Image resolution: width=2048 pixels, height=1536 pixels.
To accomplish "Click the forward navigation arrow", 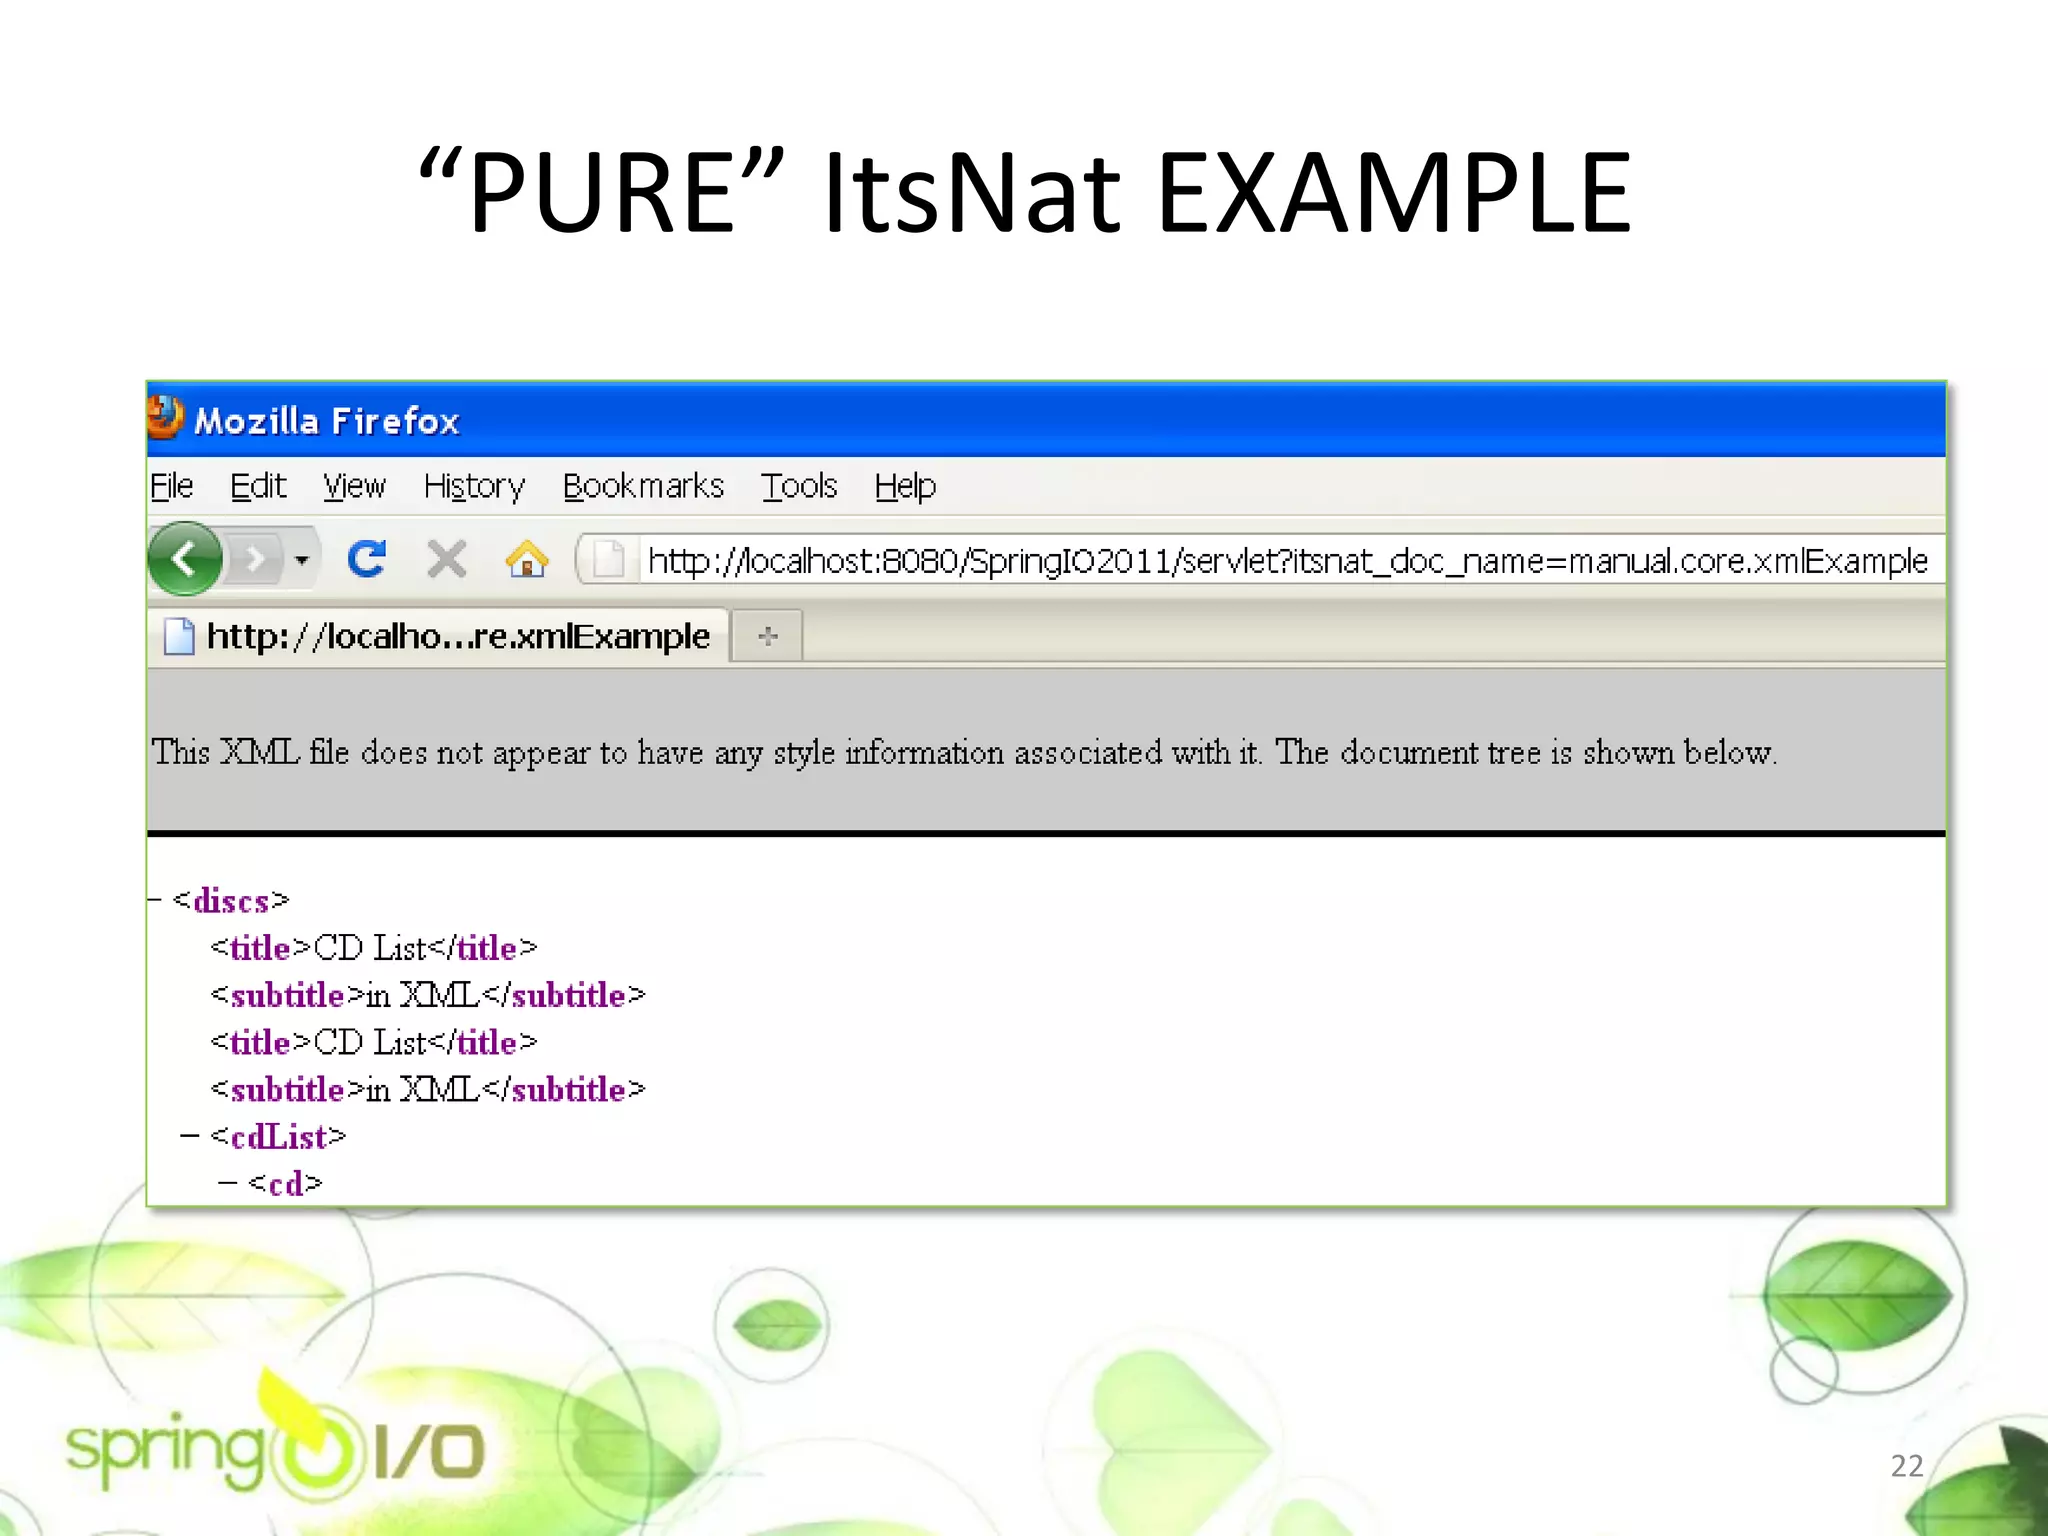I will click(255, 558).
